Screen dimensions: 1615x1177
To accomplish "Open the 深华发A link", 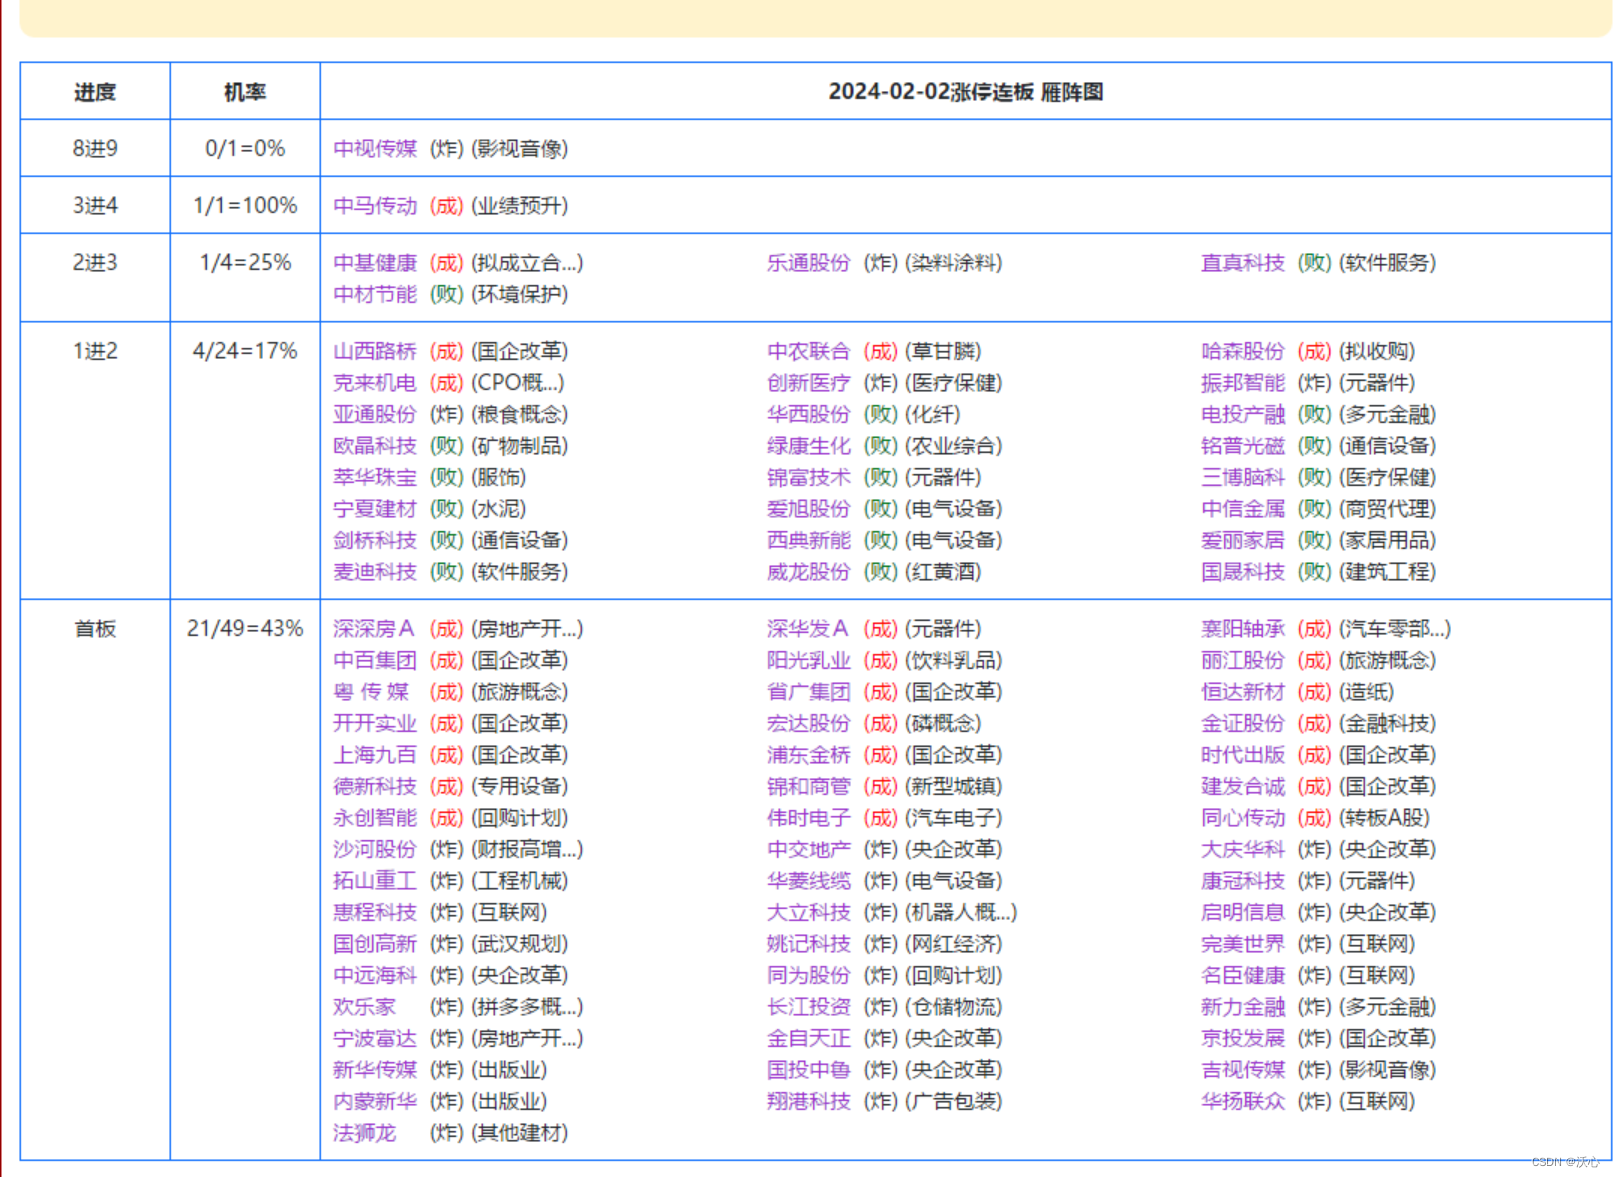I will (x=807, y=629).
